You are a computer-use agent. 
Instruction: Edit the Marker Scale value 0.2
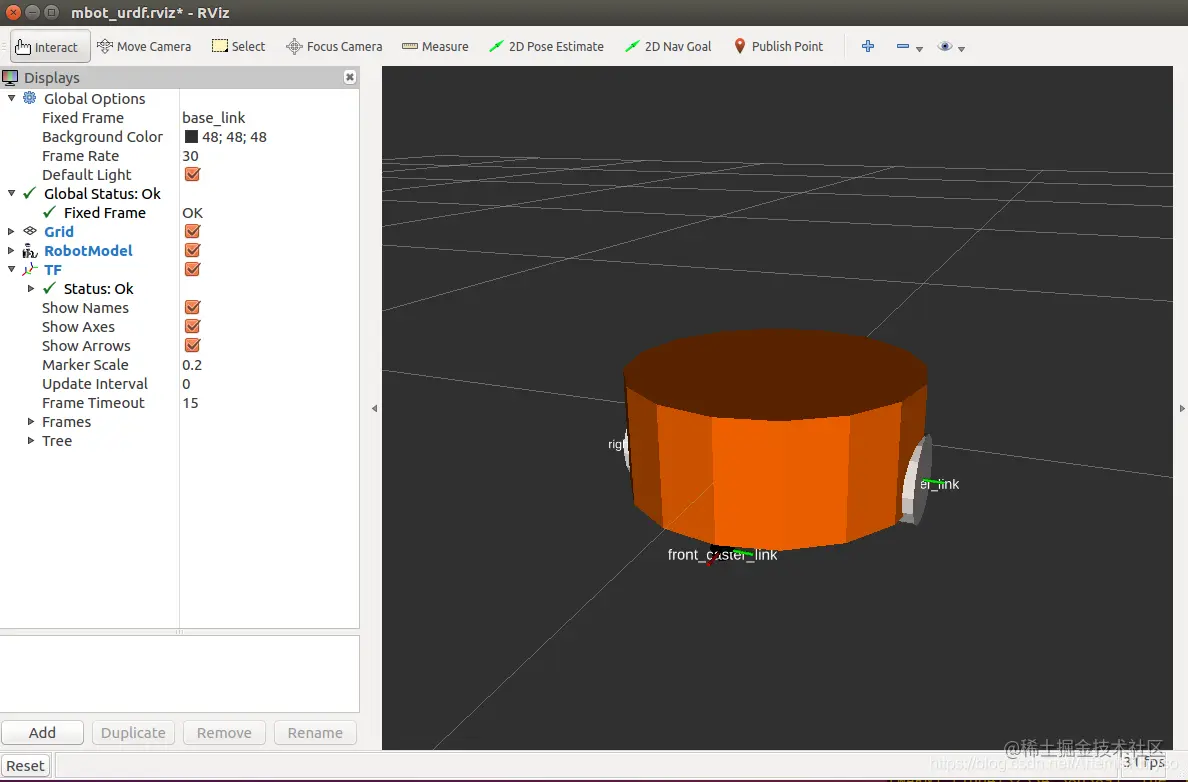coord(192,364)
